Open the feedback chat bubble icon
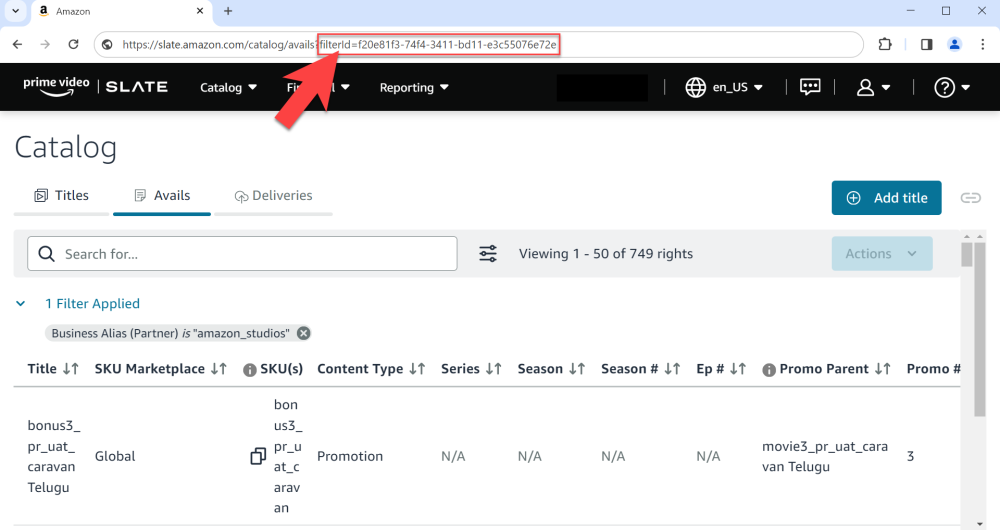The height and width of the screenshot is (530, 1000). point(810,87)
